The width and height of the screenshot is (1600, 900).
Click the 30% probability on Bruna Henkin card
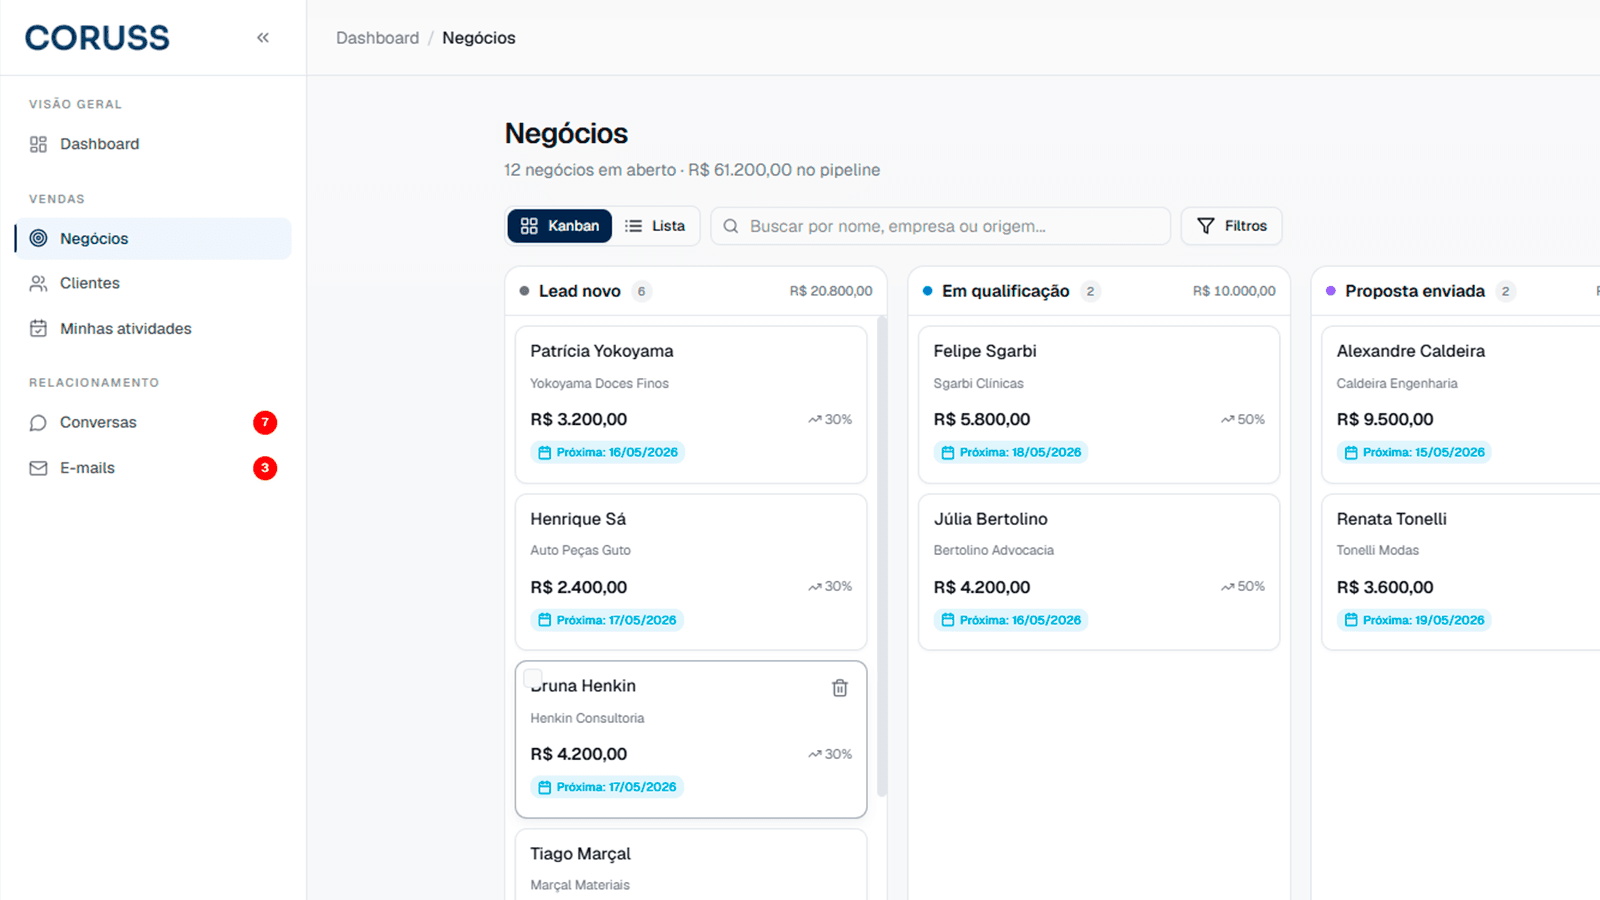[830, 755]
